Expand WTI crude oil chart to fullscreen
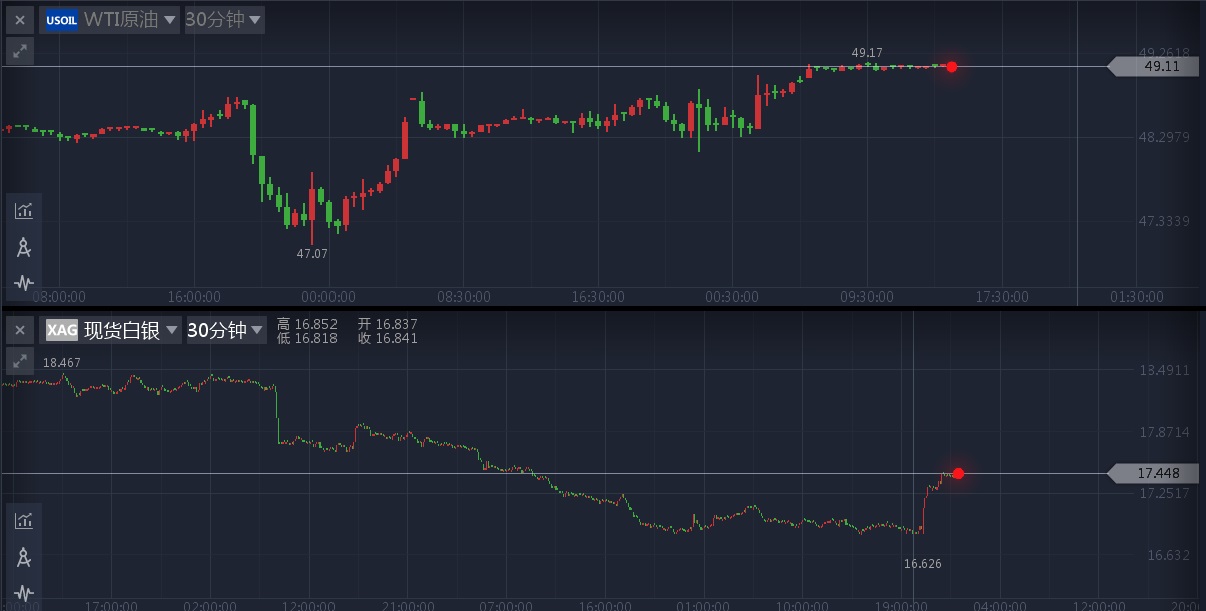The width and height of the screenshot is (1206, 611). coord(20,51)
